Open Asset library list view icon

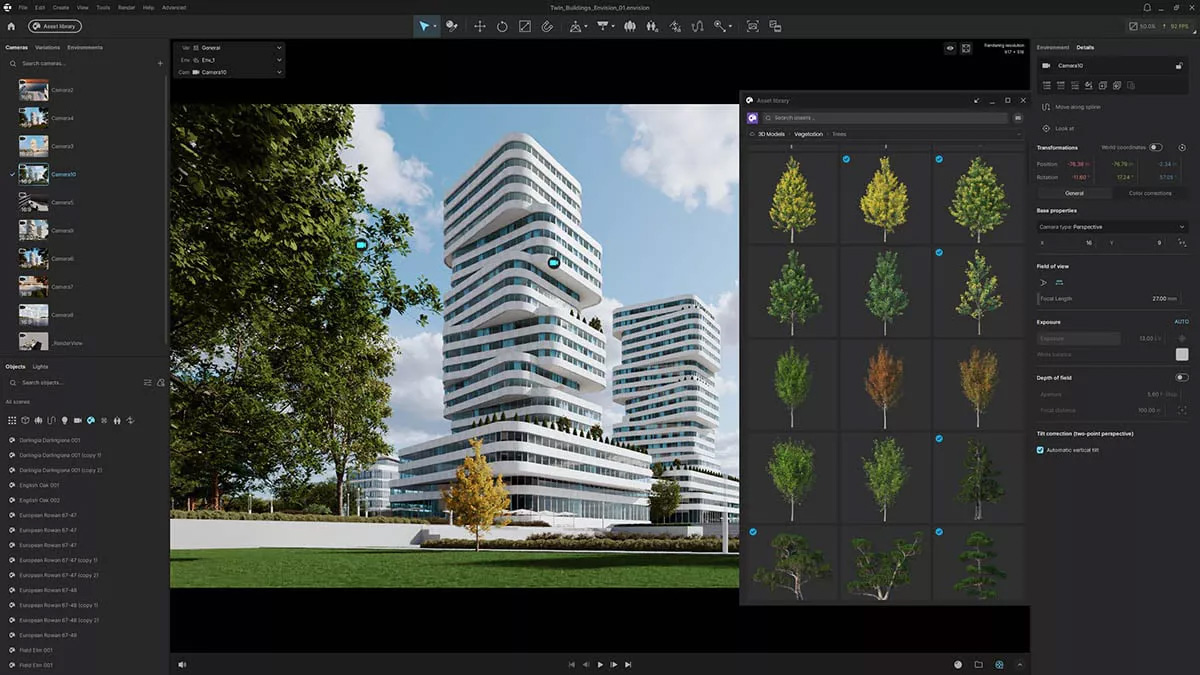click(x=1018, y=117)
